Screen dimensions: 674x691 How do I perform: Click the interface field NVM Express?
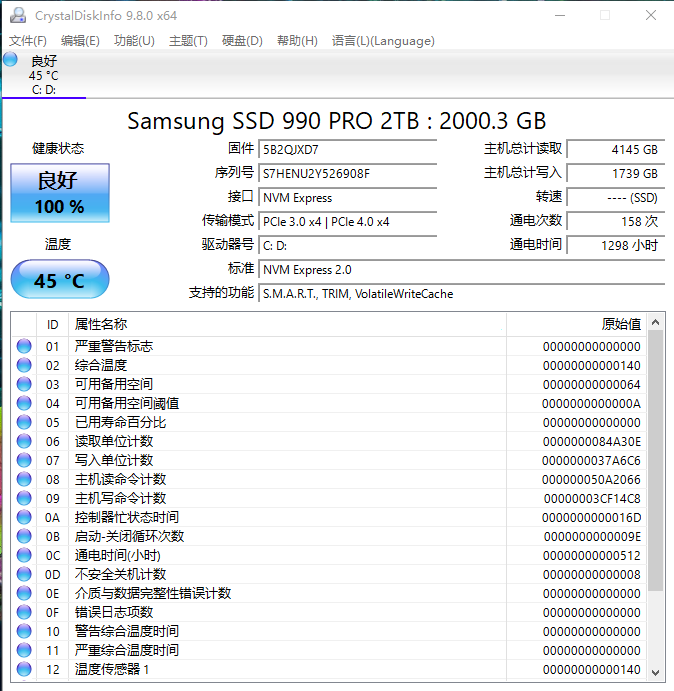(x=347, y=198)
